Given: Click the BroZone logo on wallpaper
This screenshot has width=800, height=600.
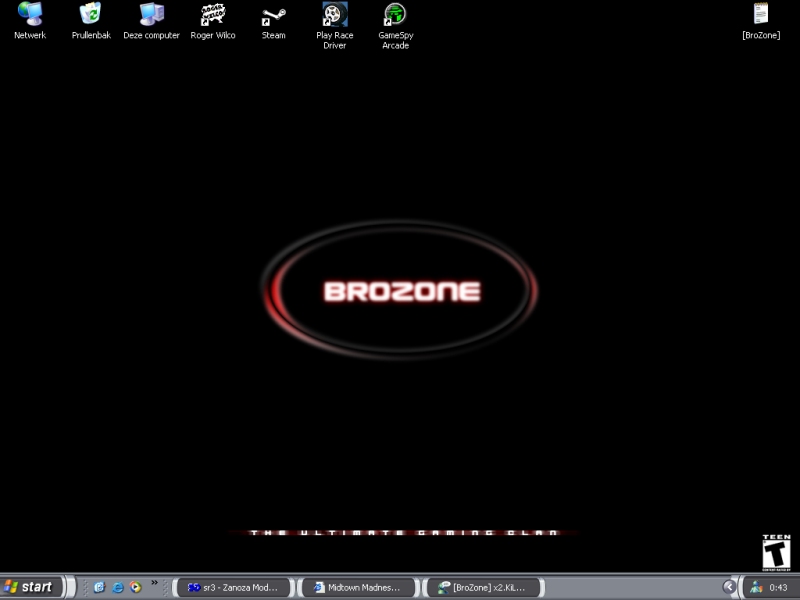Looking at the screenshot, I should click(x=401, y=291).
